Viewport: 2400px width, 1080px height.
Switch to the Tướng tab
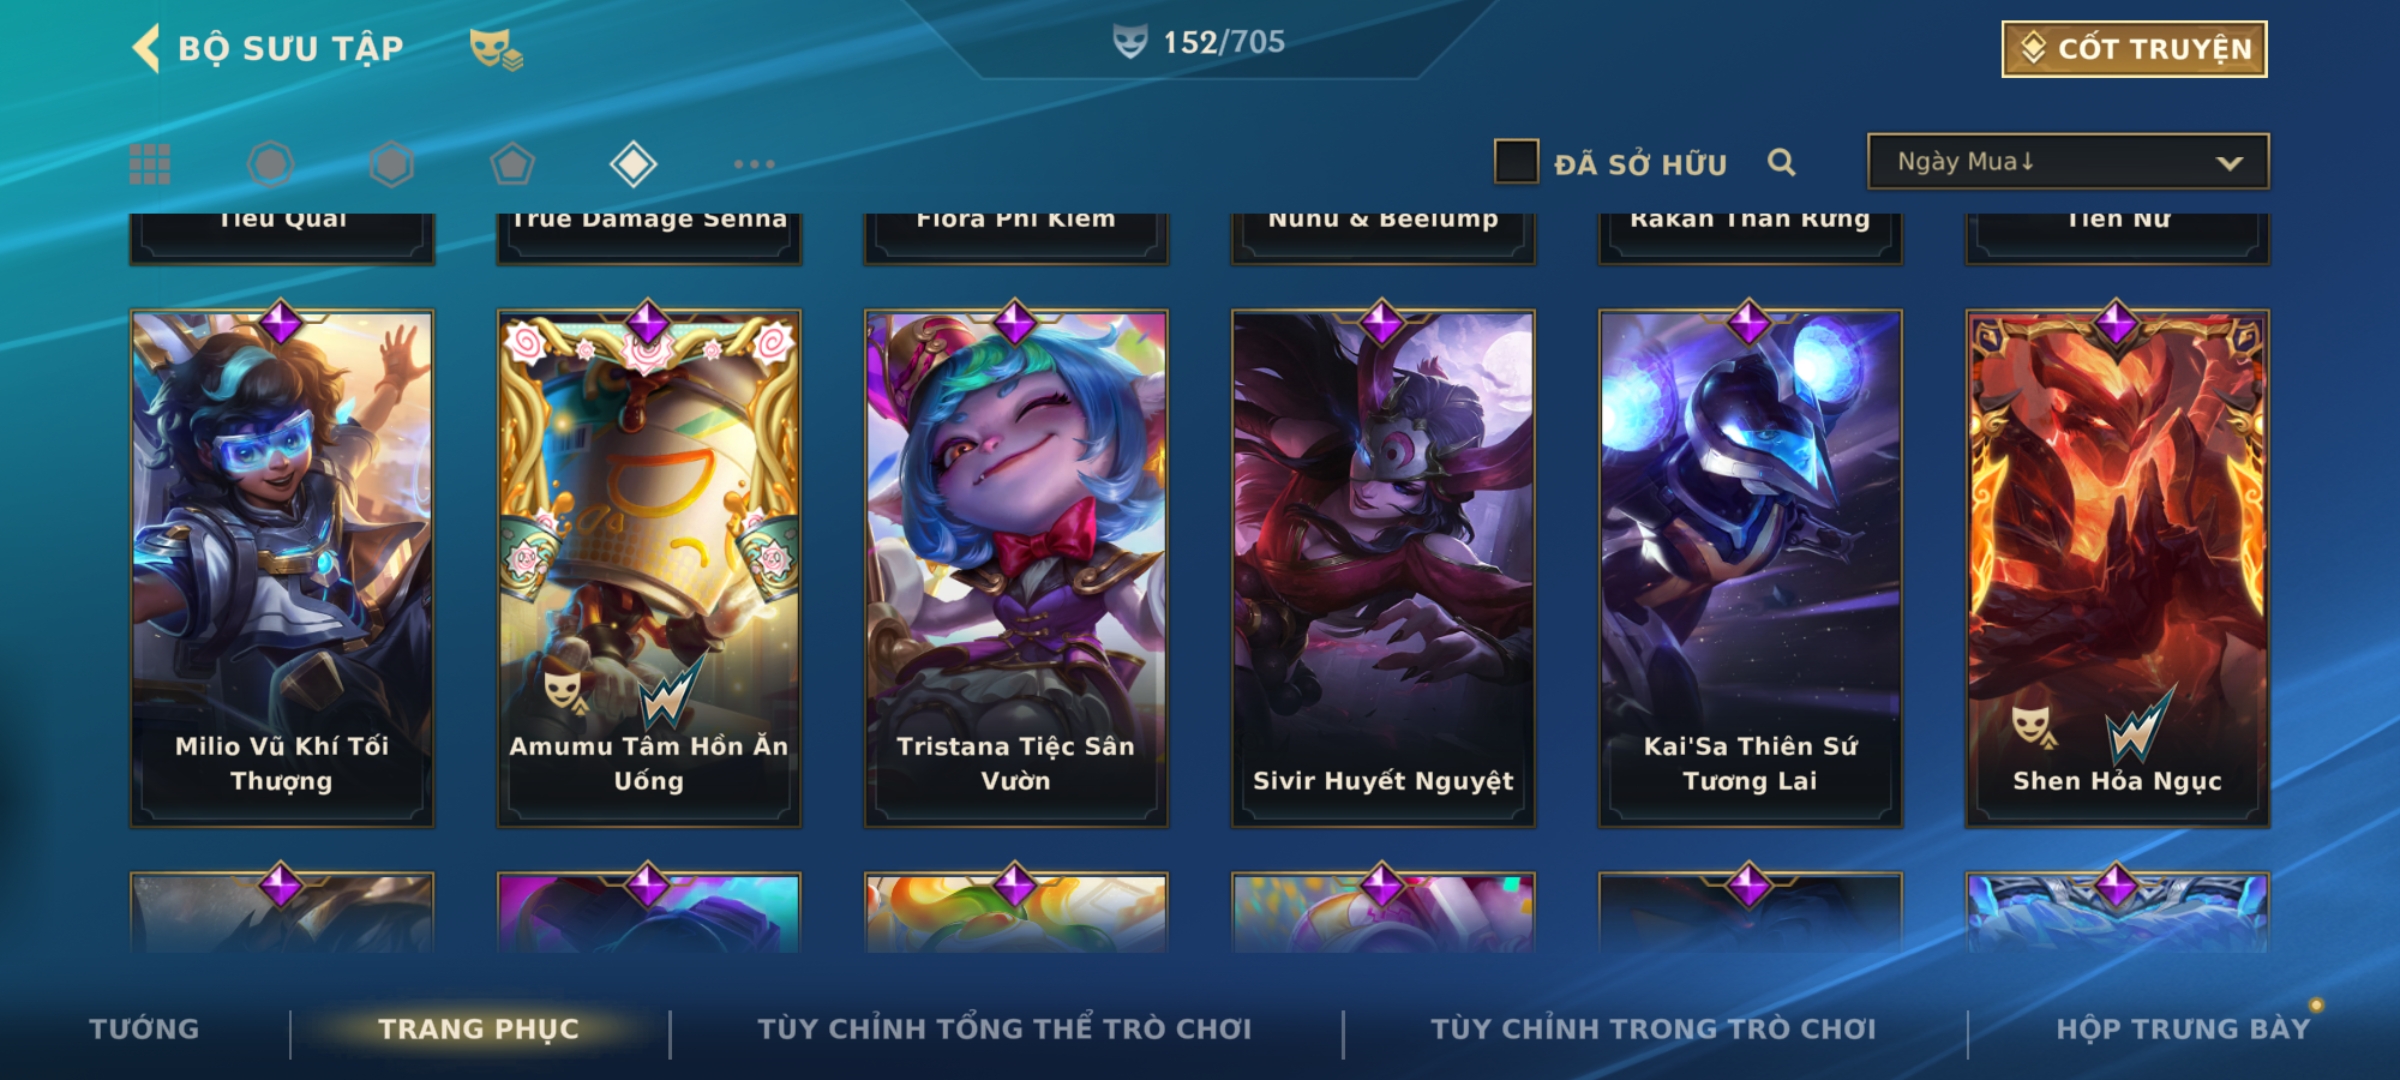coord(144,1029)
